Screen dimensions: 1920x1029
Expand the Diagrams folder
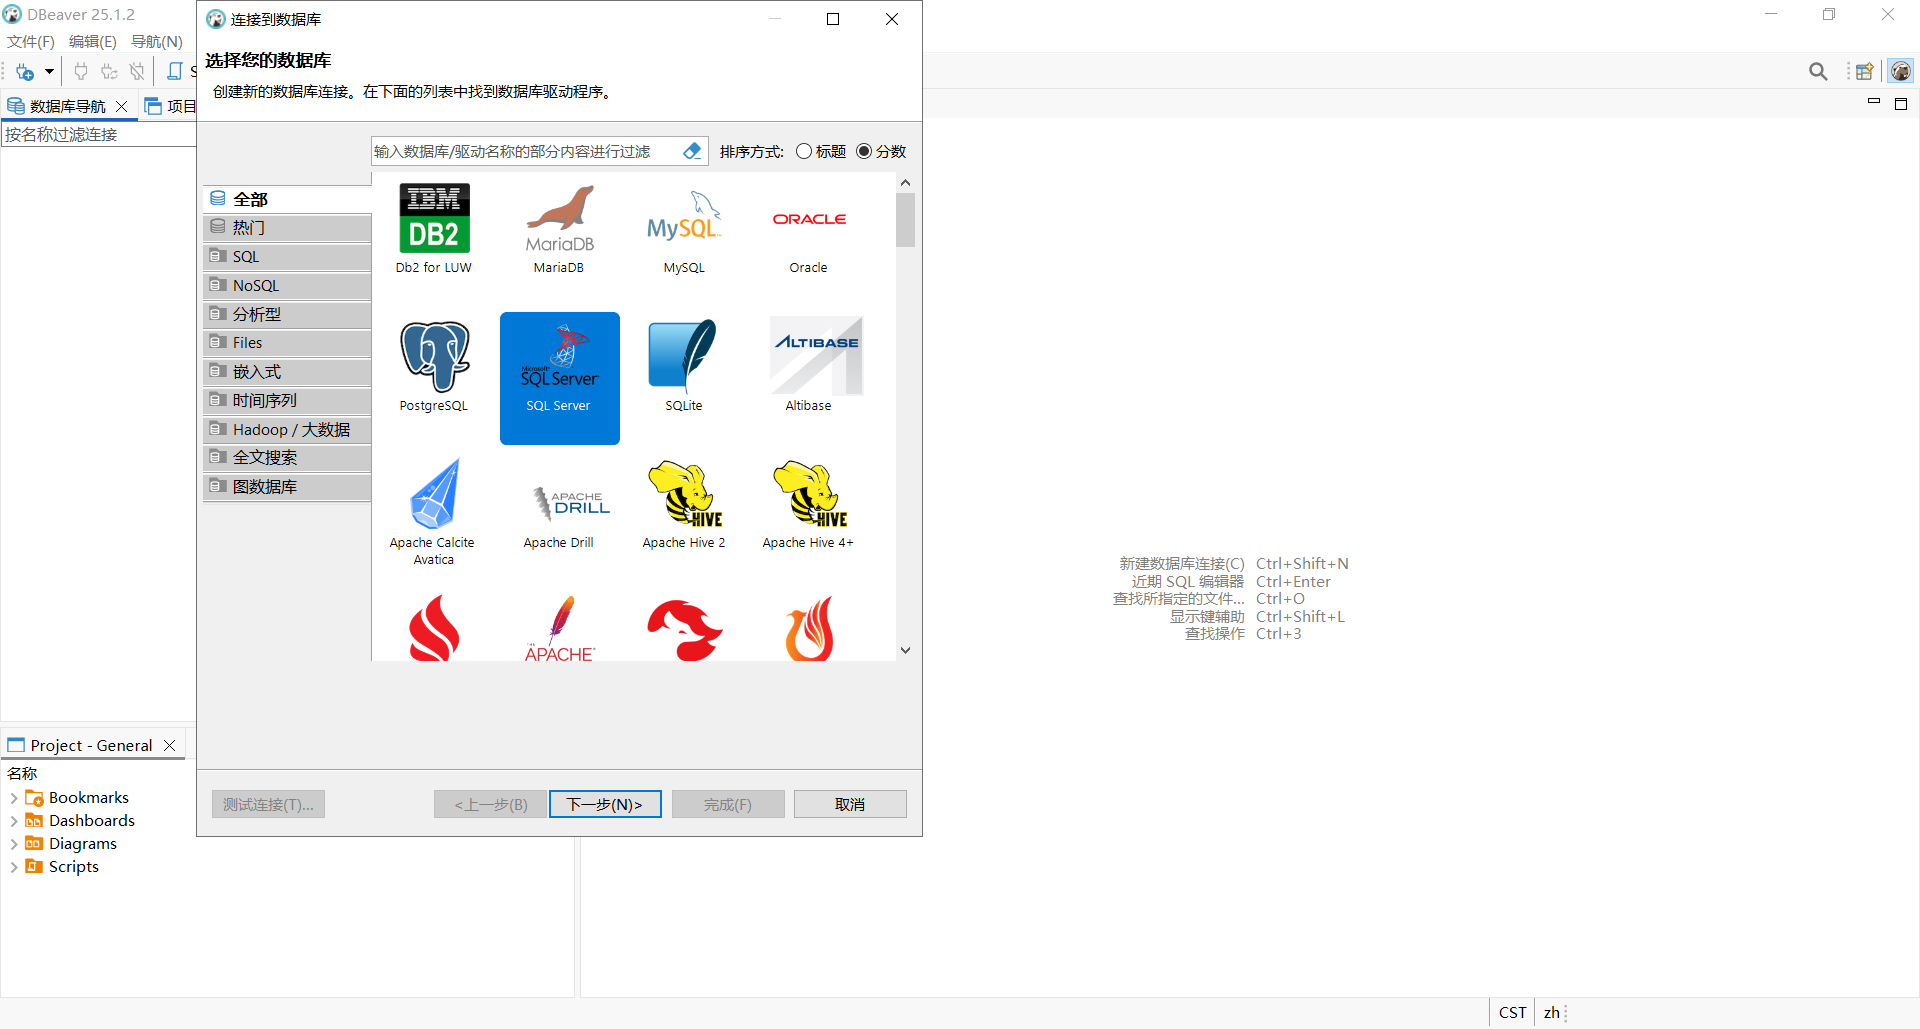coord(14,844)
